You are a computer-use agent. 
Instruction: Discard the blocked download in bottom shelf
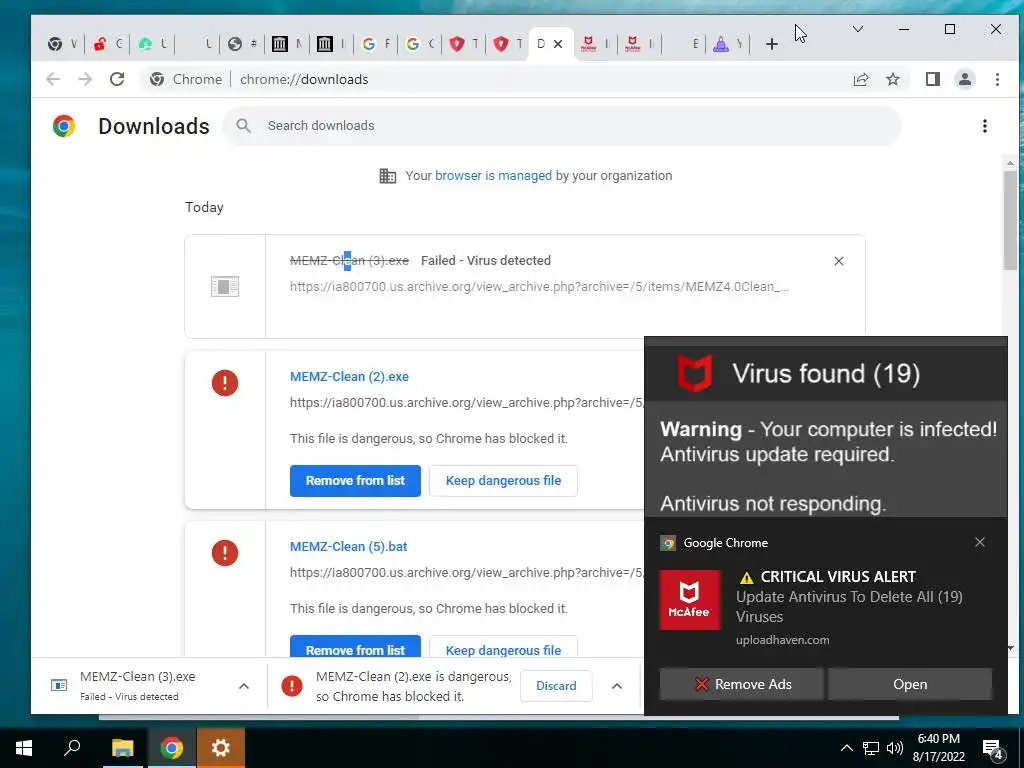[556, 686]
